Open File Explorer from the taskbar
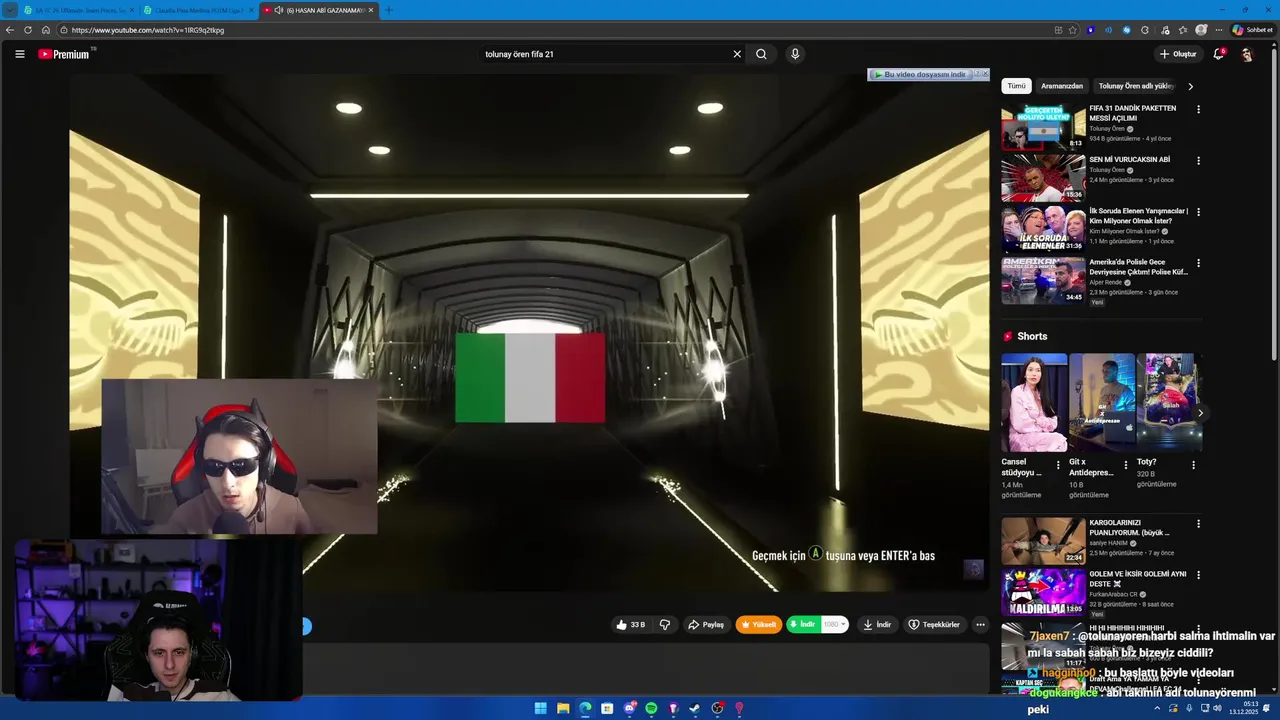 tap(563, 708)
